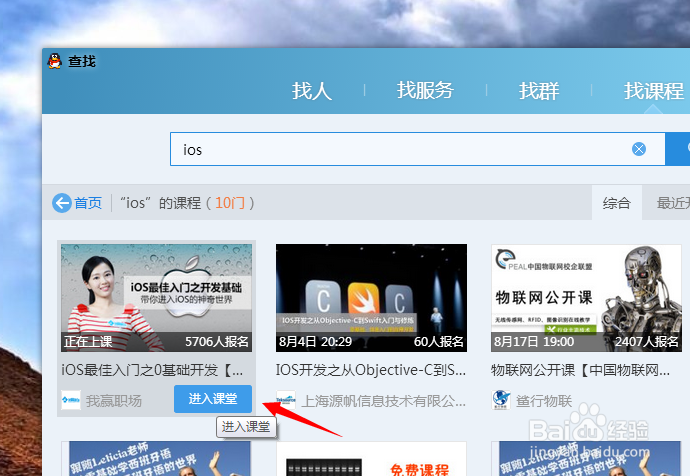Open the 西班牙语 course thumbnail under 物联网公开课
This screenshot has width=690, height=476.
click(586, 458)
